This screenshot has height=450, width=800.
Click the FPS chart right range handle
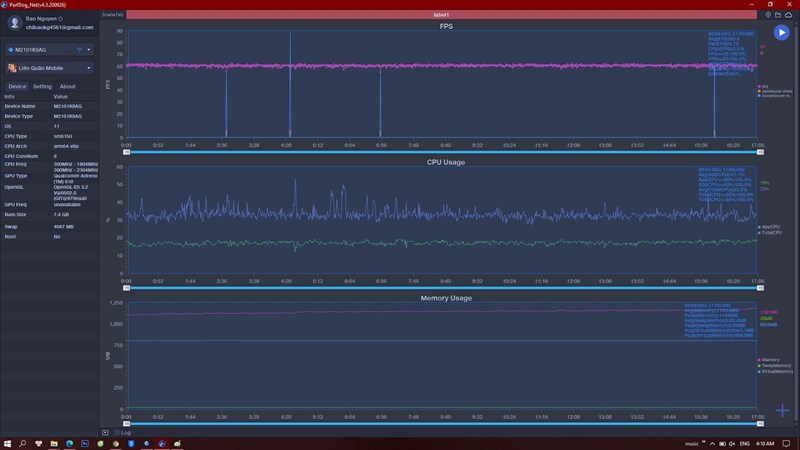(760, 152)
